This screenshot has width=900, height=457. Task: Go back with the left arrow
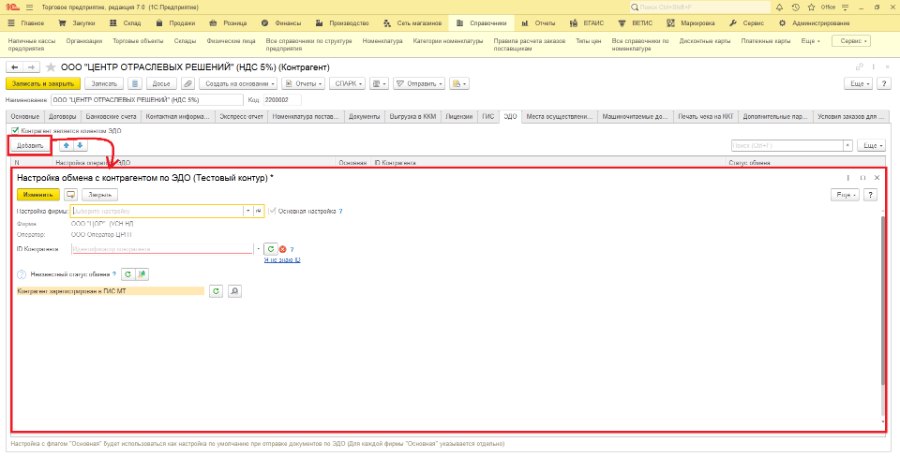coord(15,68)
